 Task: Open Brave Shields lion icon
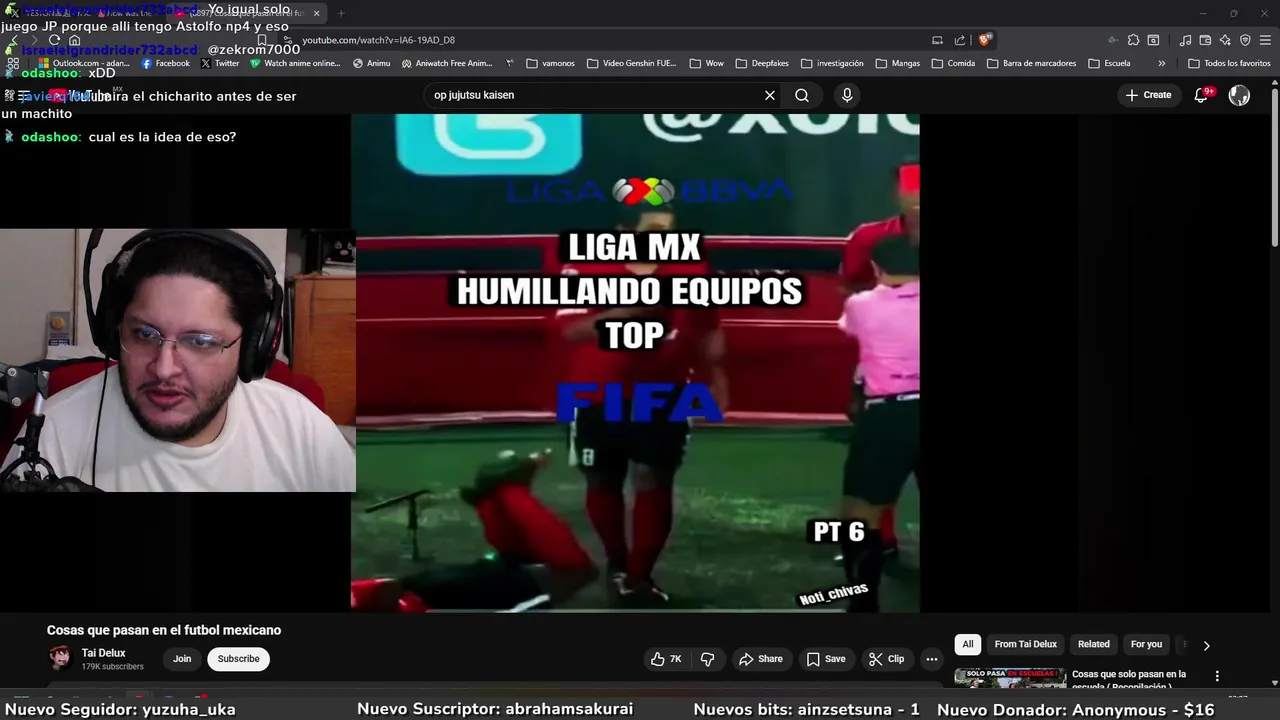[985, 40]
